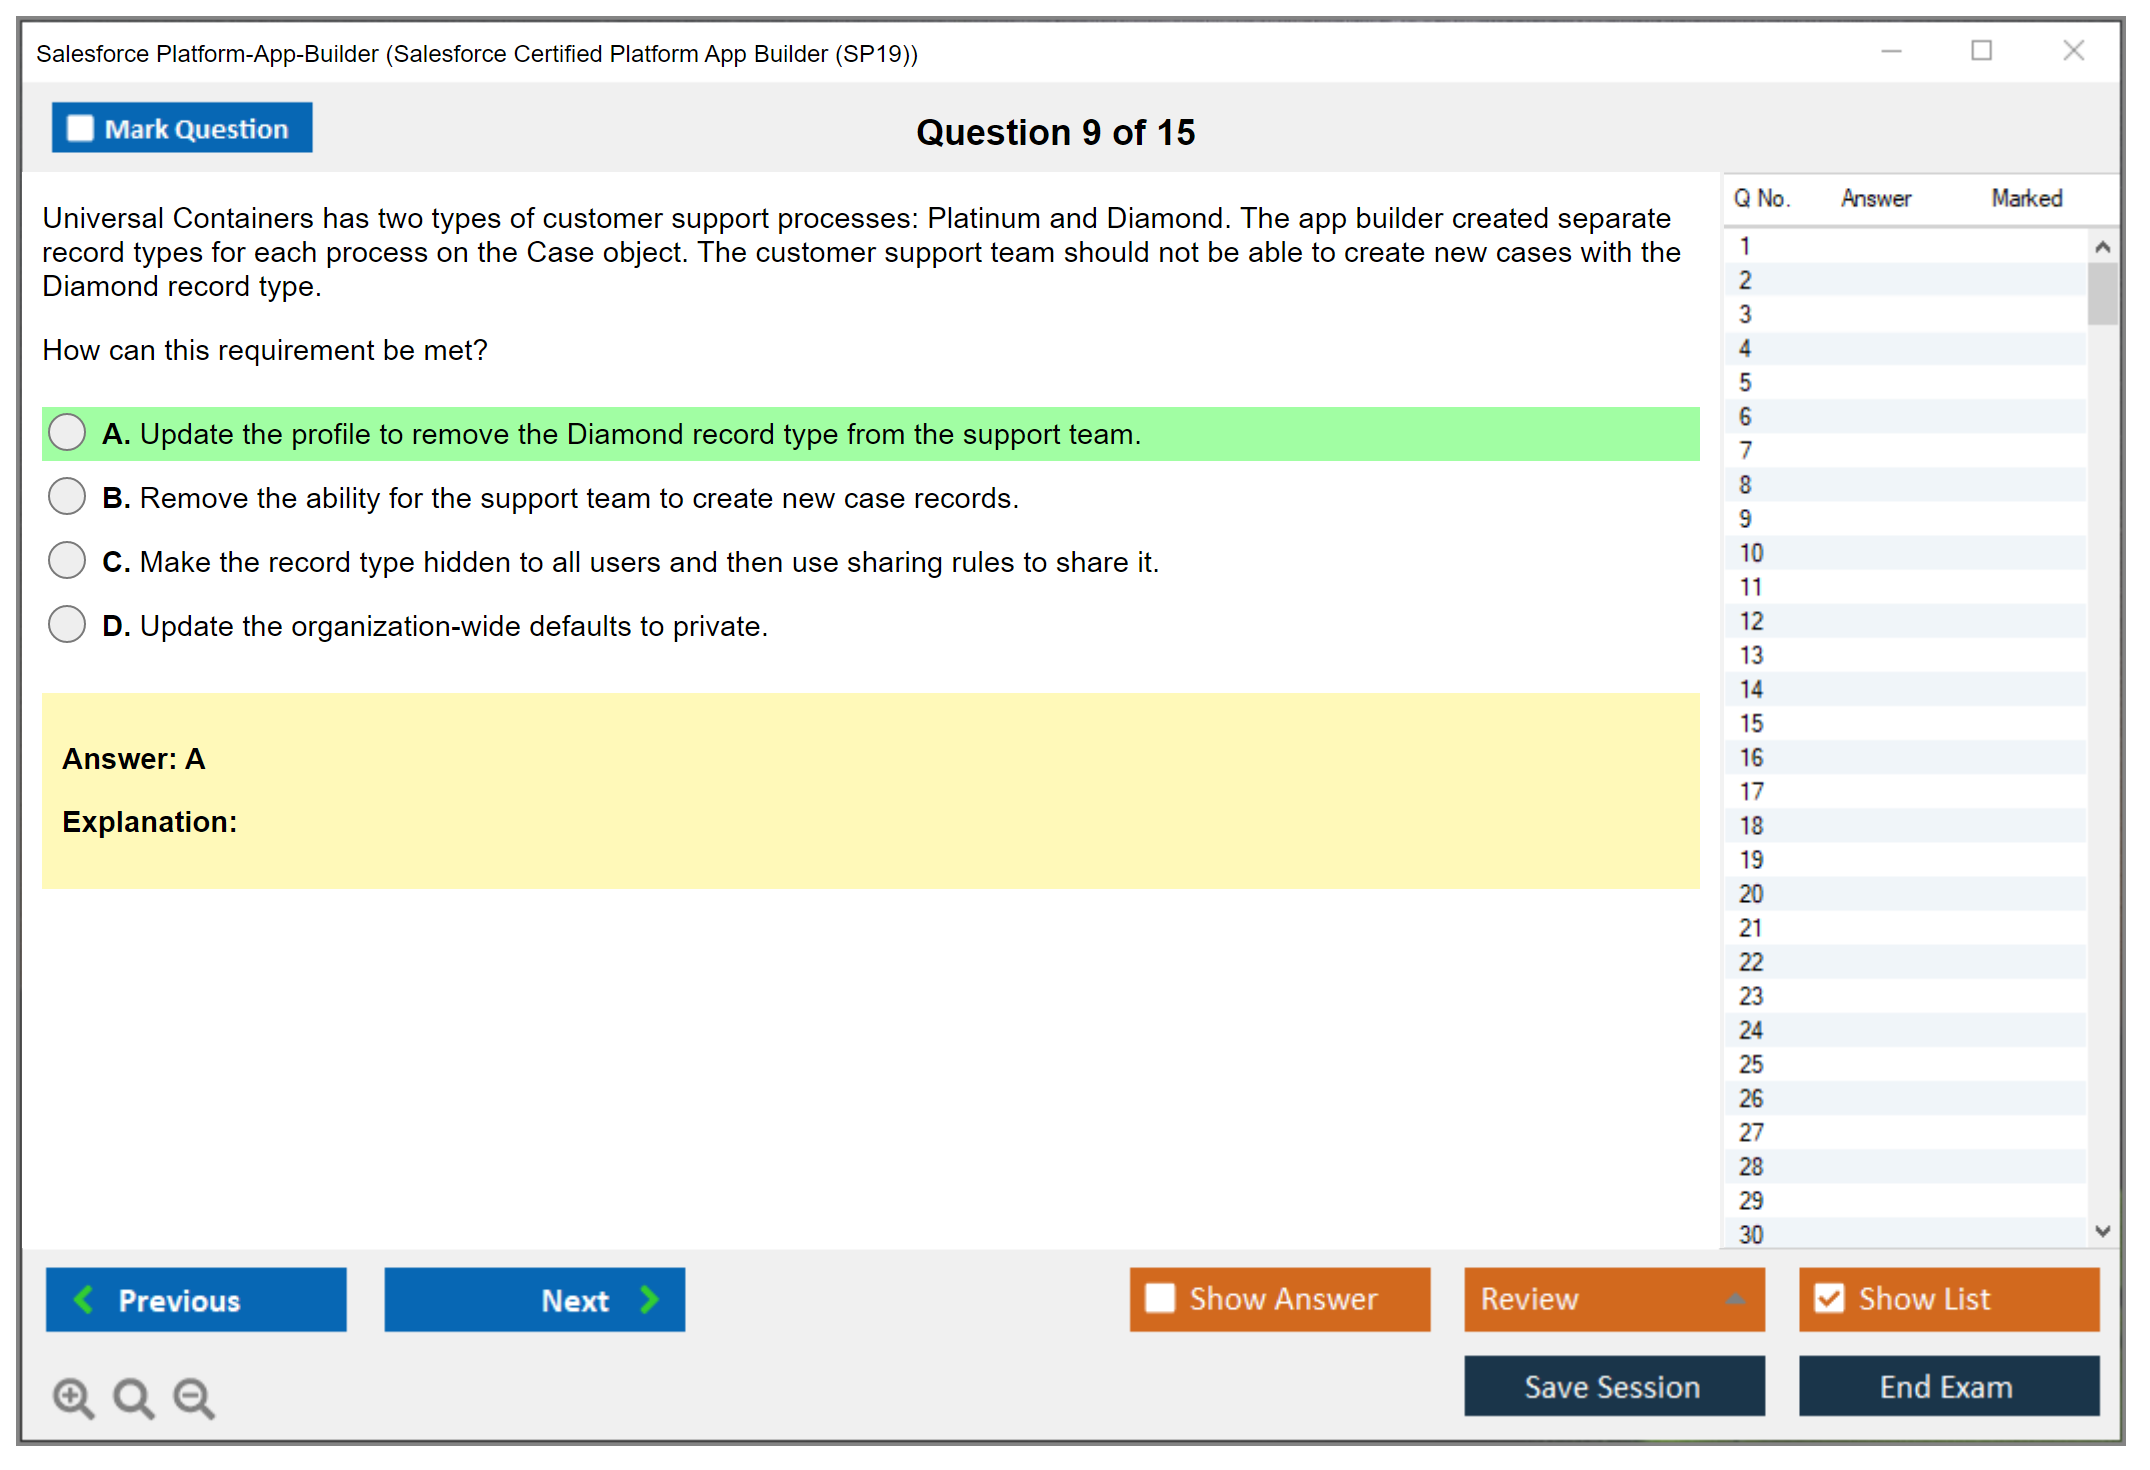Viewport: 2150px width, 1470px height.
Task: Click the green right arrow on Next
Action: click(649, 1299)
